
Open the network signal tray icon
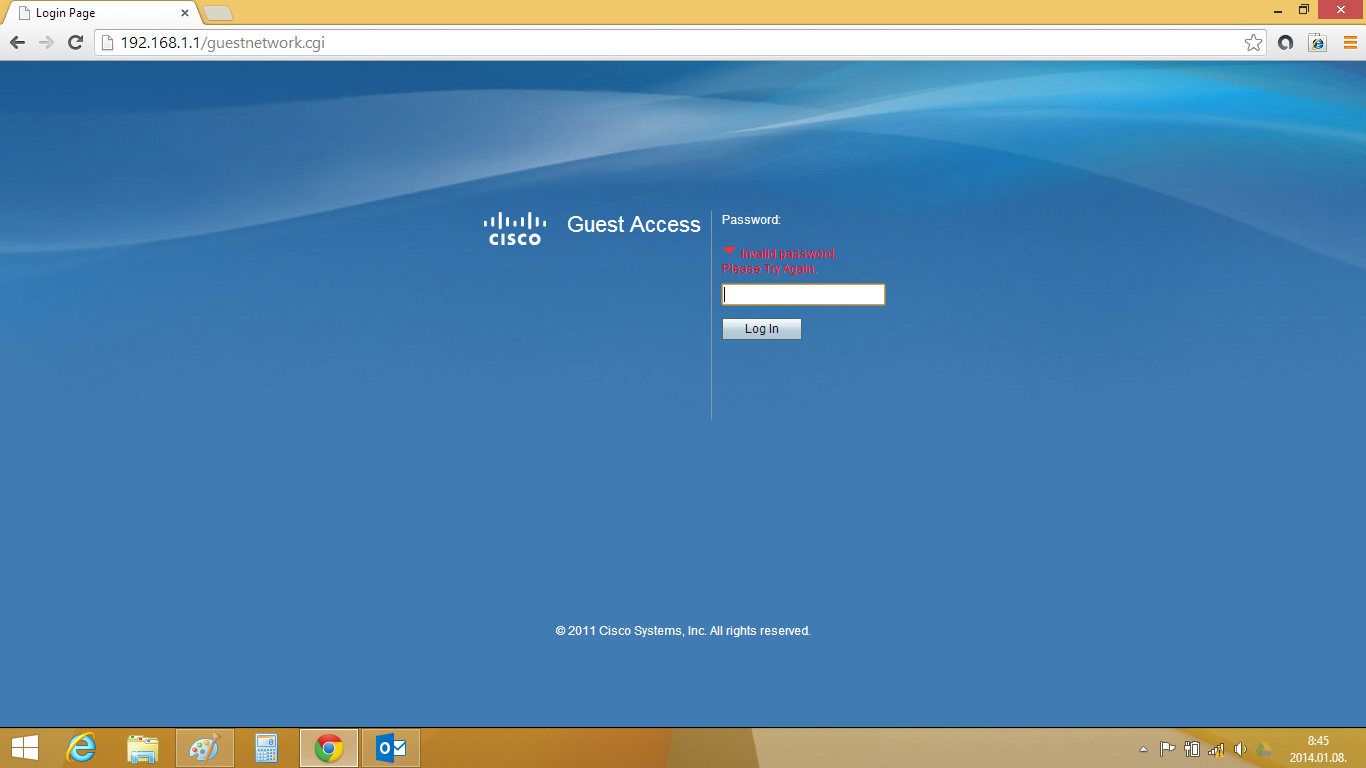point(1216,749)
